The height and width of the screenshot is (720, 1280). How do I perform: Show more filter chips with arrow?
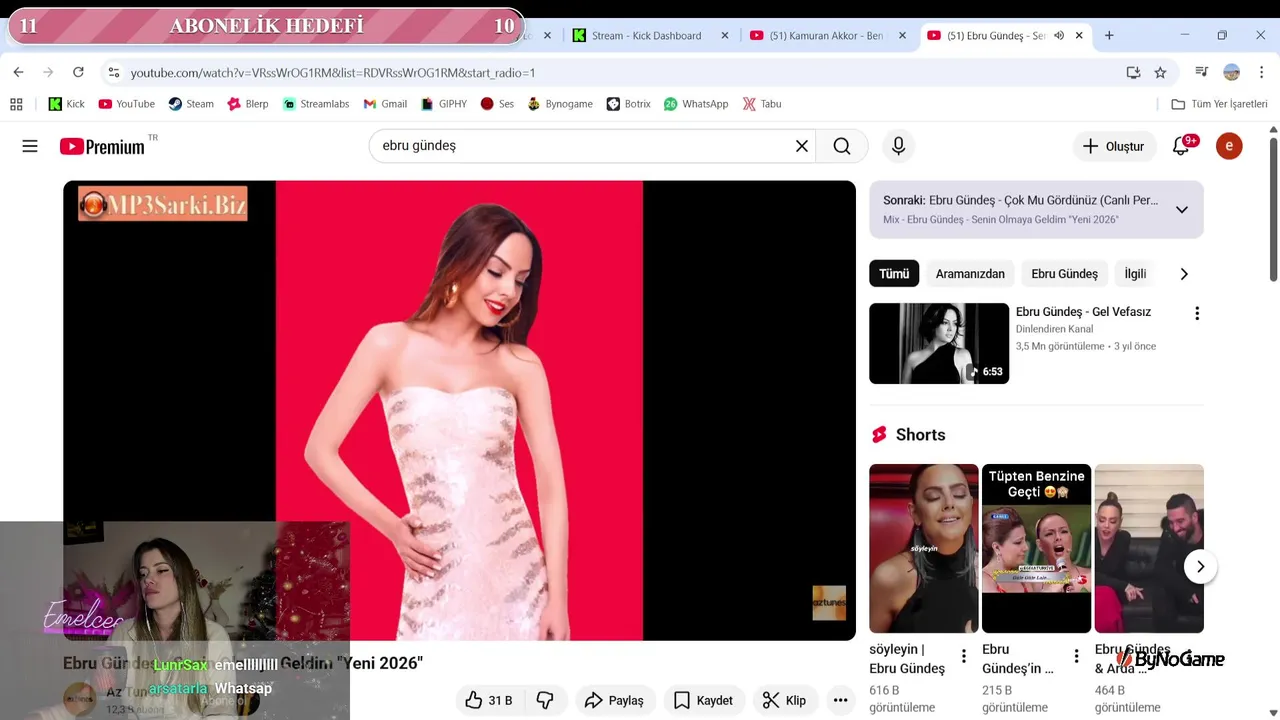(x=1184, y=273)
